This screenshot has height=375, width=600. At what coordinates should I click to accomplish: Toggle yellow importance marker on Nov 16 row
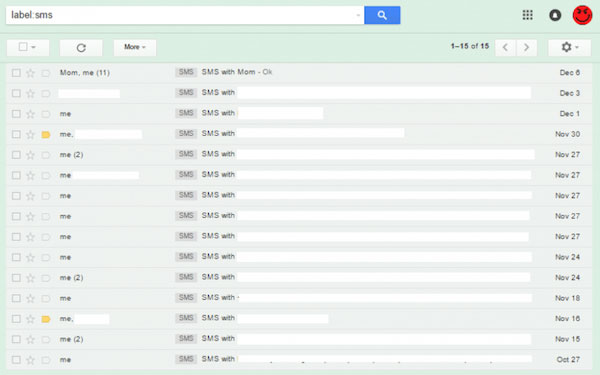pos(46,319)
